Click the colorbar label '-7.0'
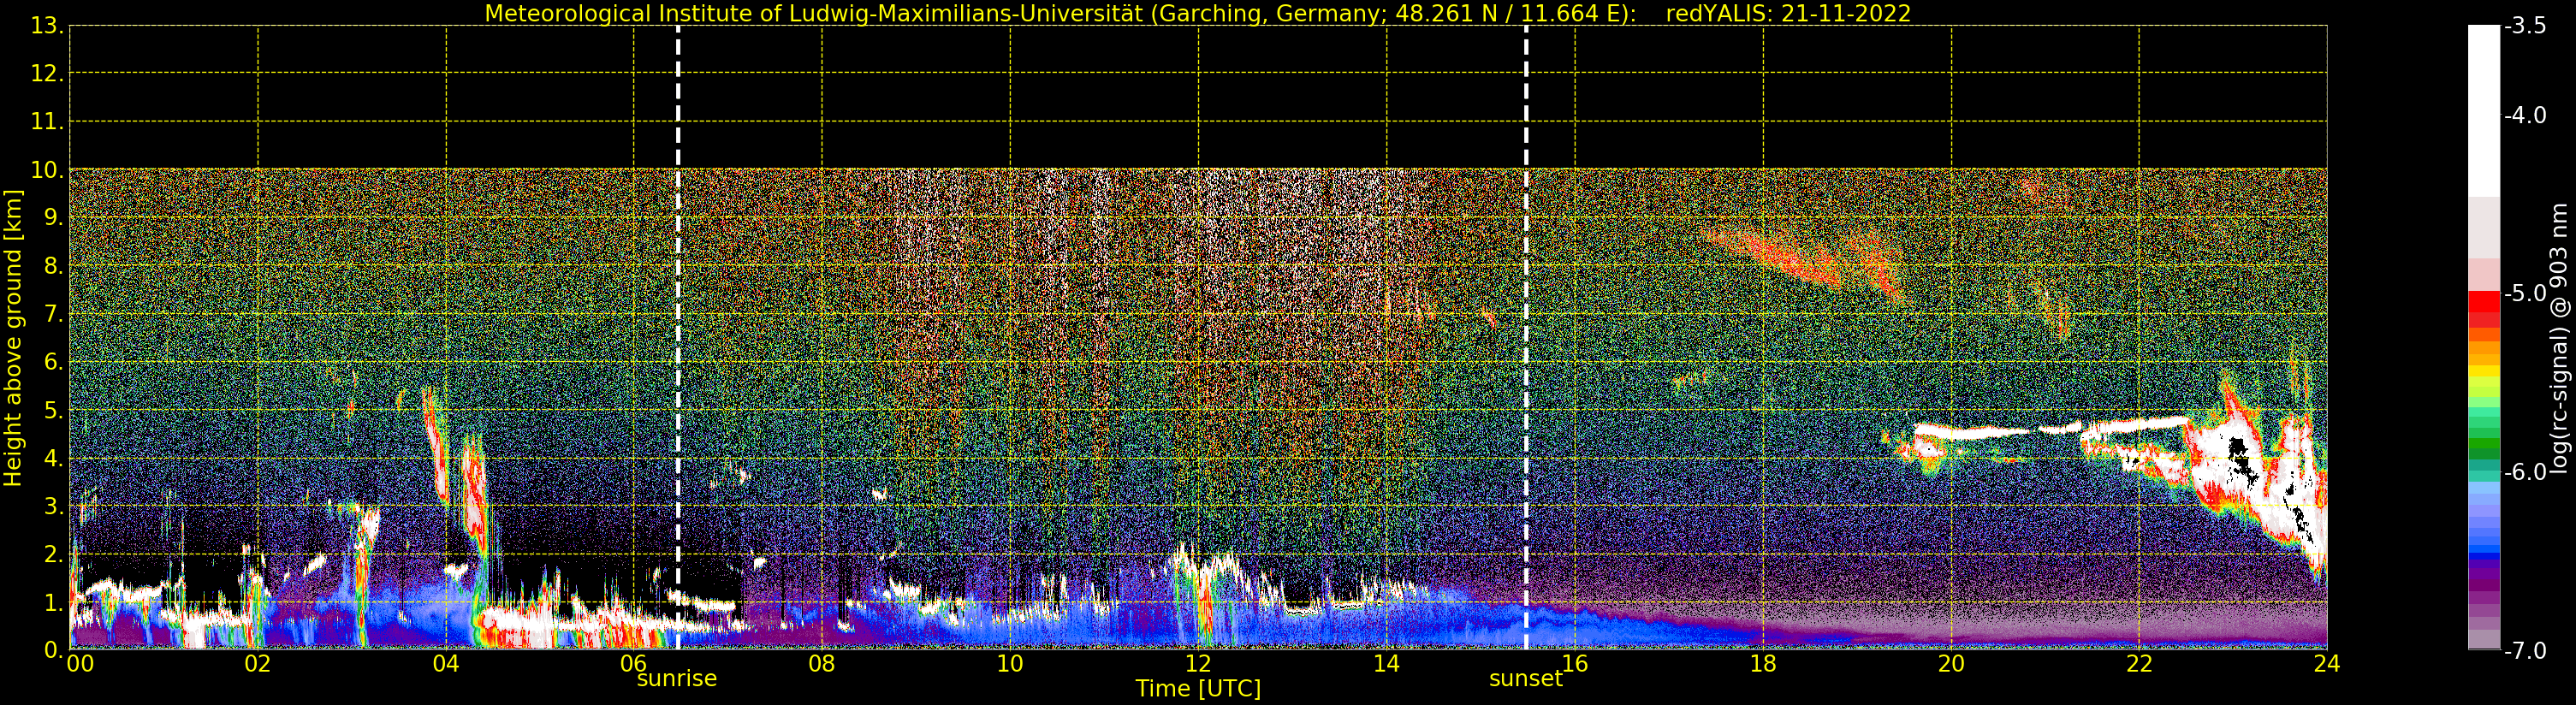The height and width of the screenshot is (705, 2576). (2525, 651)
